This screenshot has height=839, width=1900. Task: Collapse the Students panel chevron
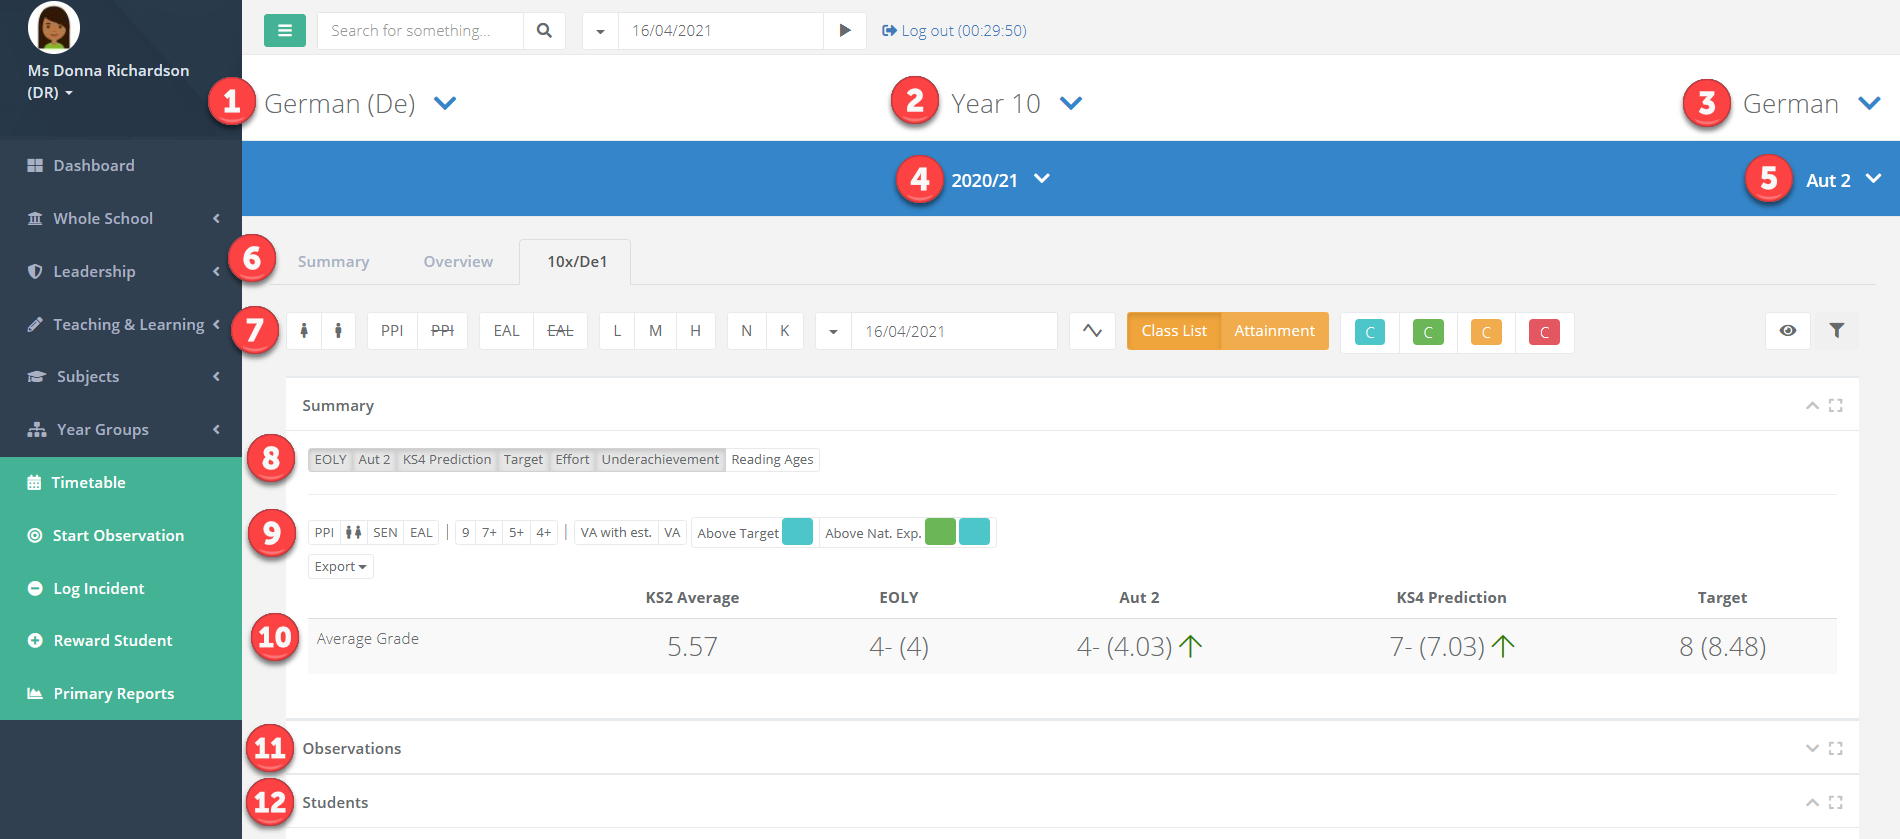click(1812, 802)
